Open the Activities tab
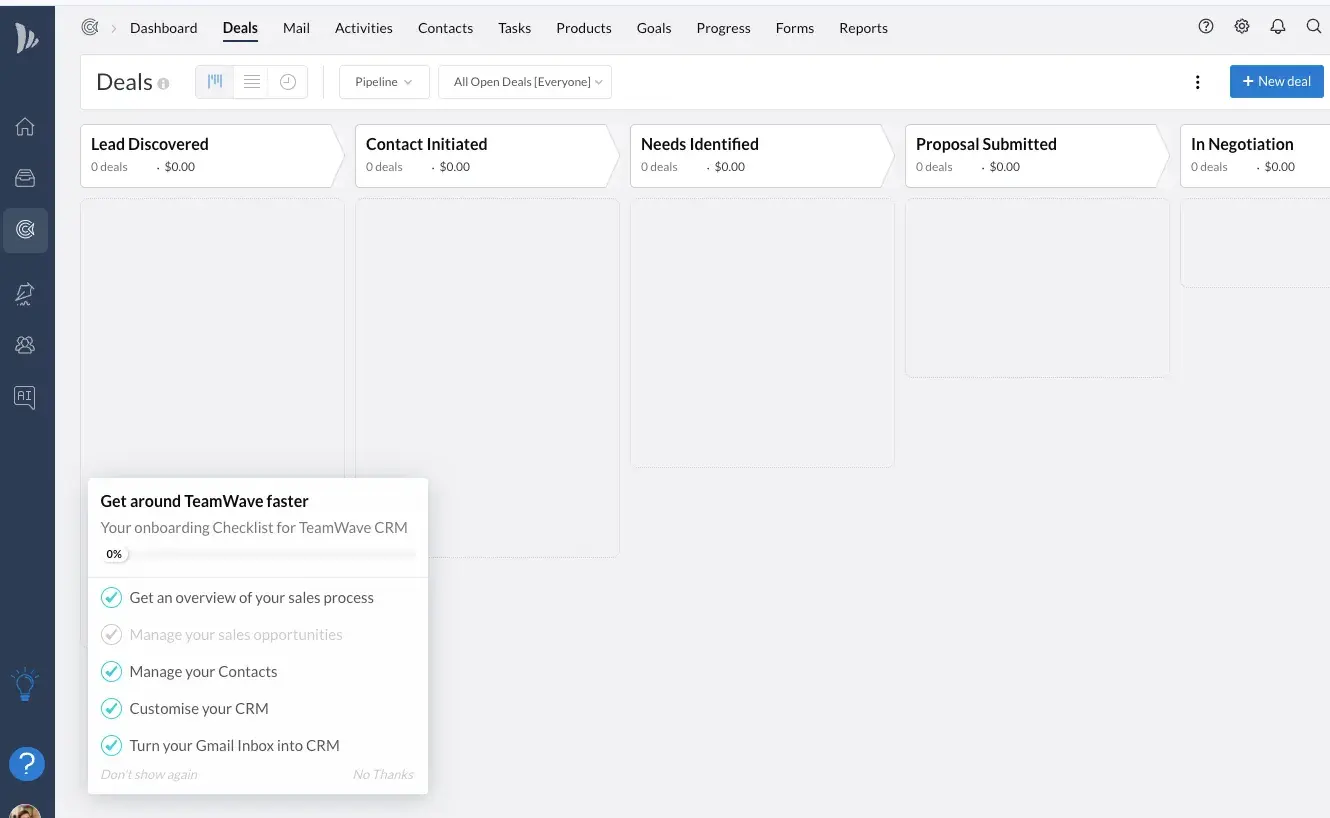Image resolution: width=1330 pixels, height=818 pixels. (363, 28)
